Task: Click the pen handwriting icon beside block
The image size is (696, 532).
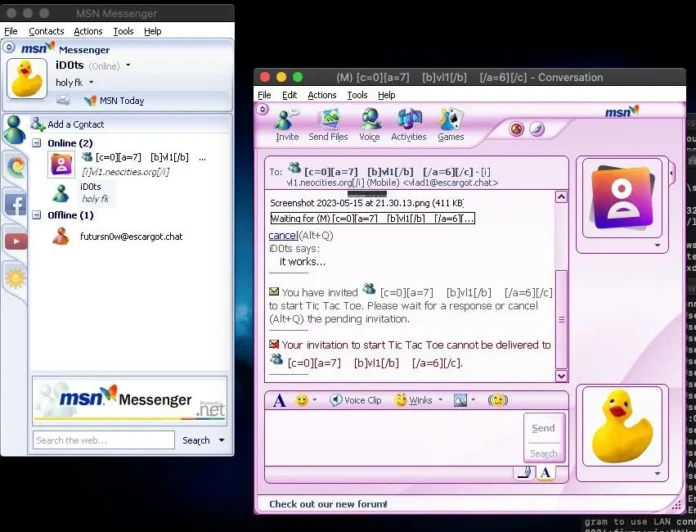Action: tap(537, 129)
